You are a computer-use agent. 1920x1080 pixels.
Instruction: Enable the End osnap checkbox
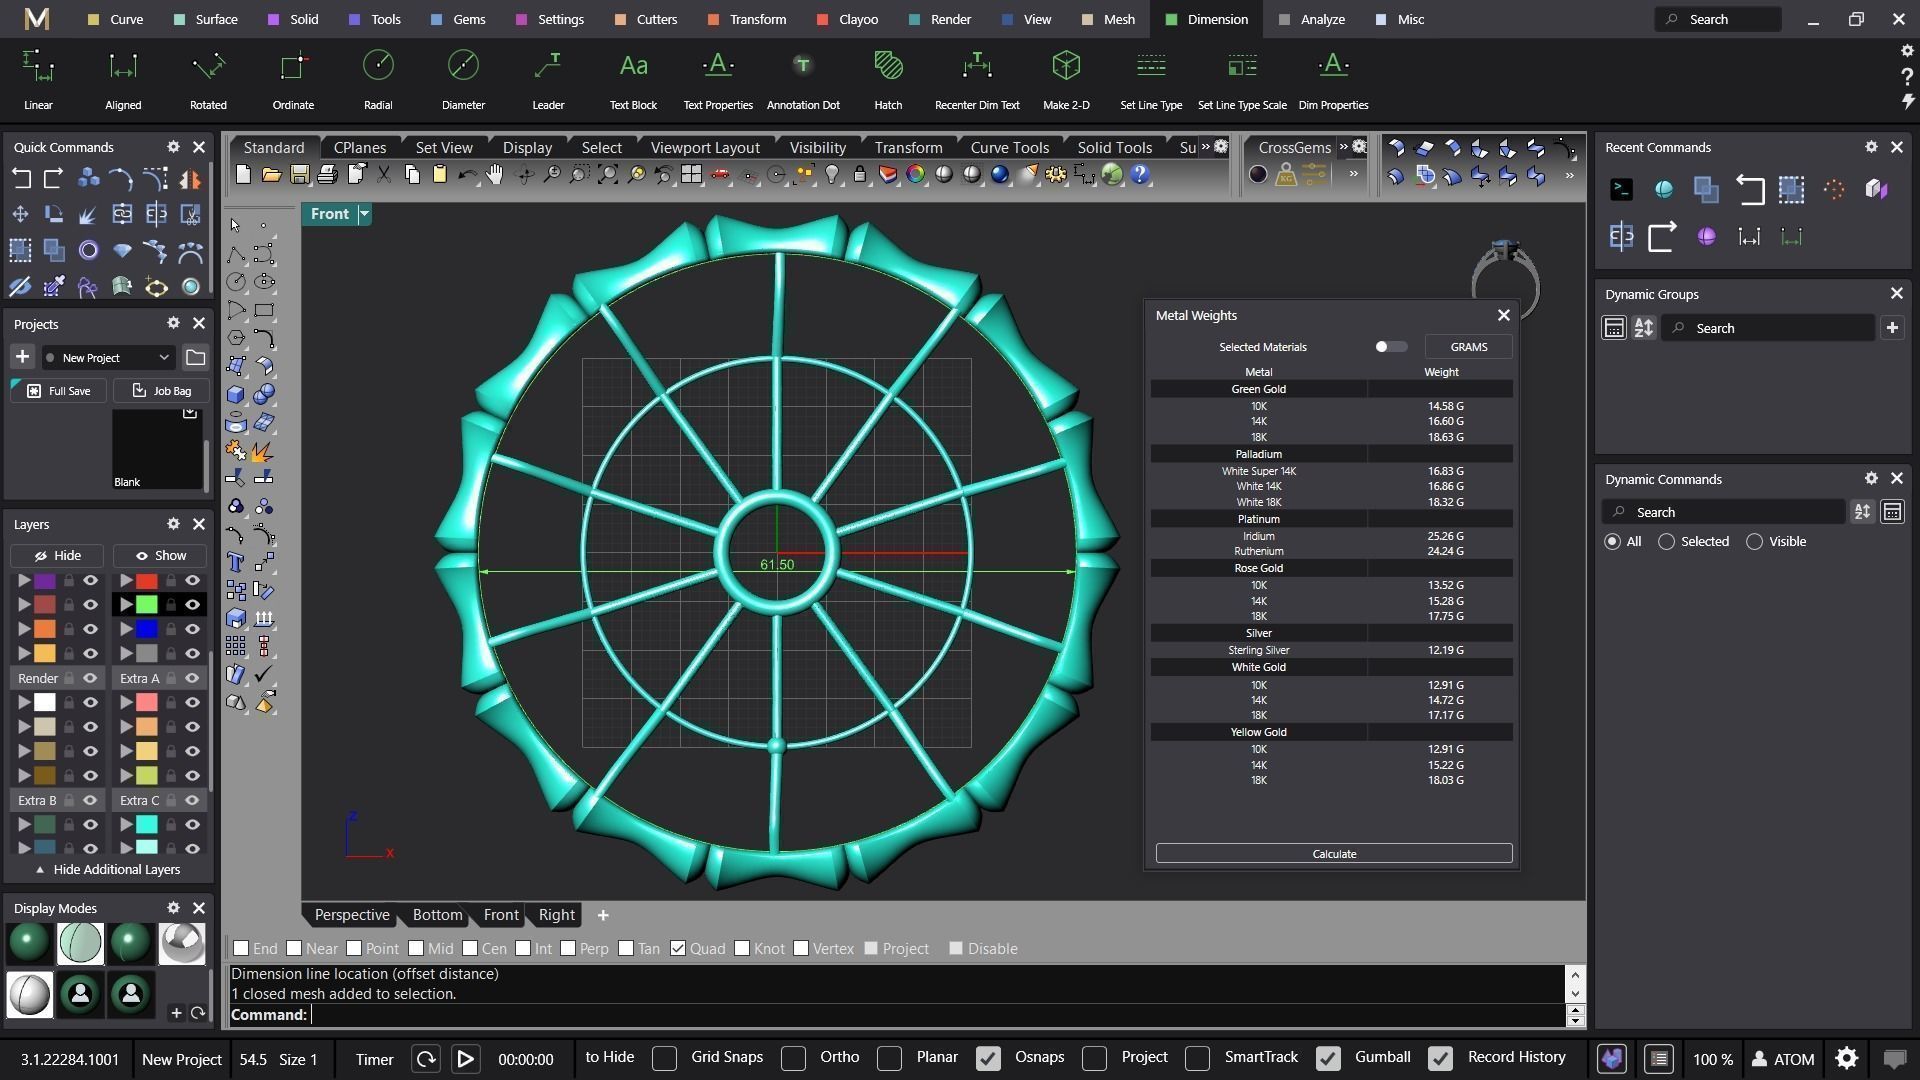pyautogui.click(x=241, y=948)
